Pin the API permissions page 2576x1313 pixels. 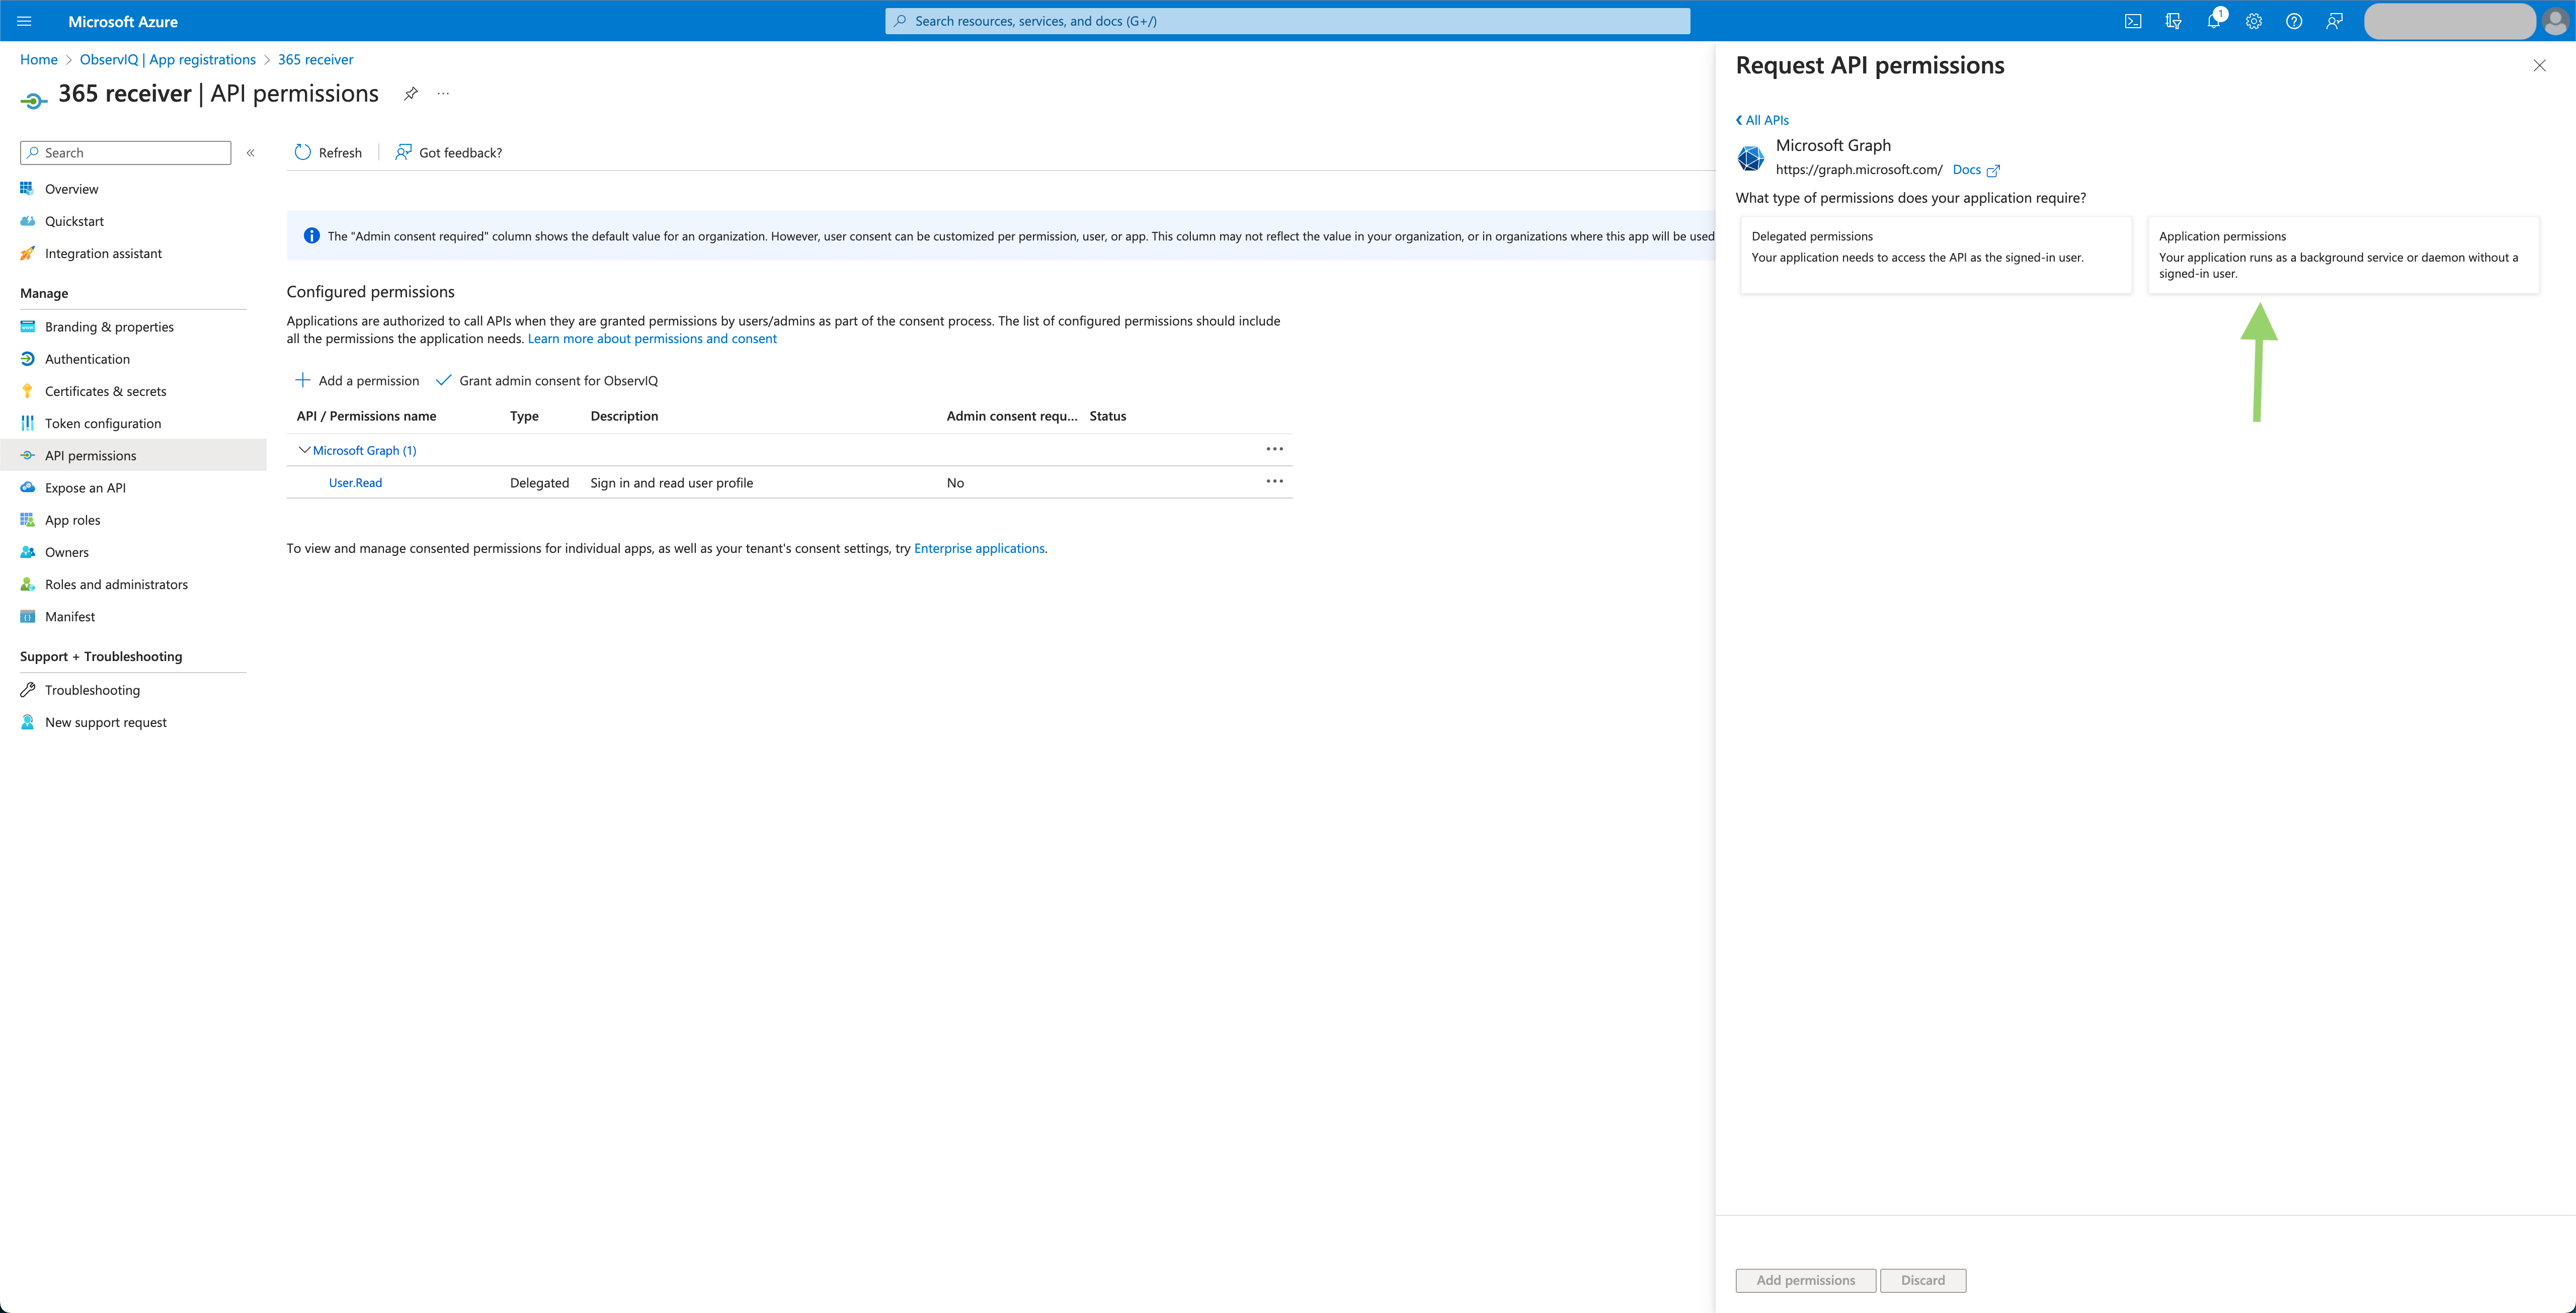[410, 93]
